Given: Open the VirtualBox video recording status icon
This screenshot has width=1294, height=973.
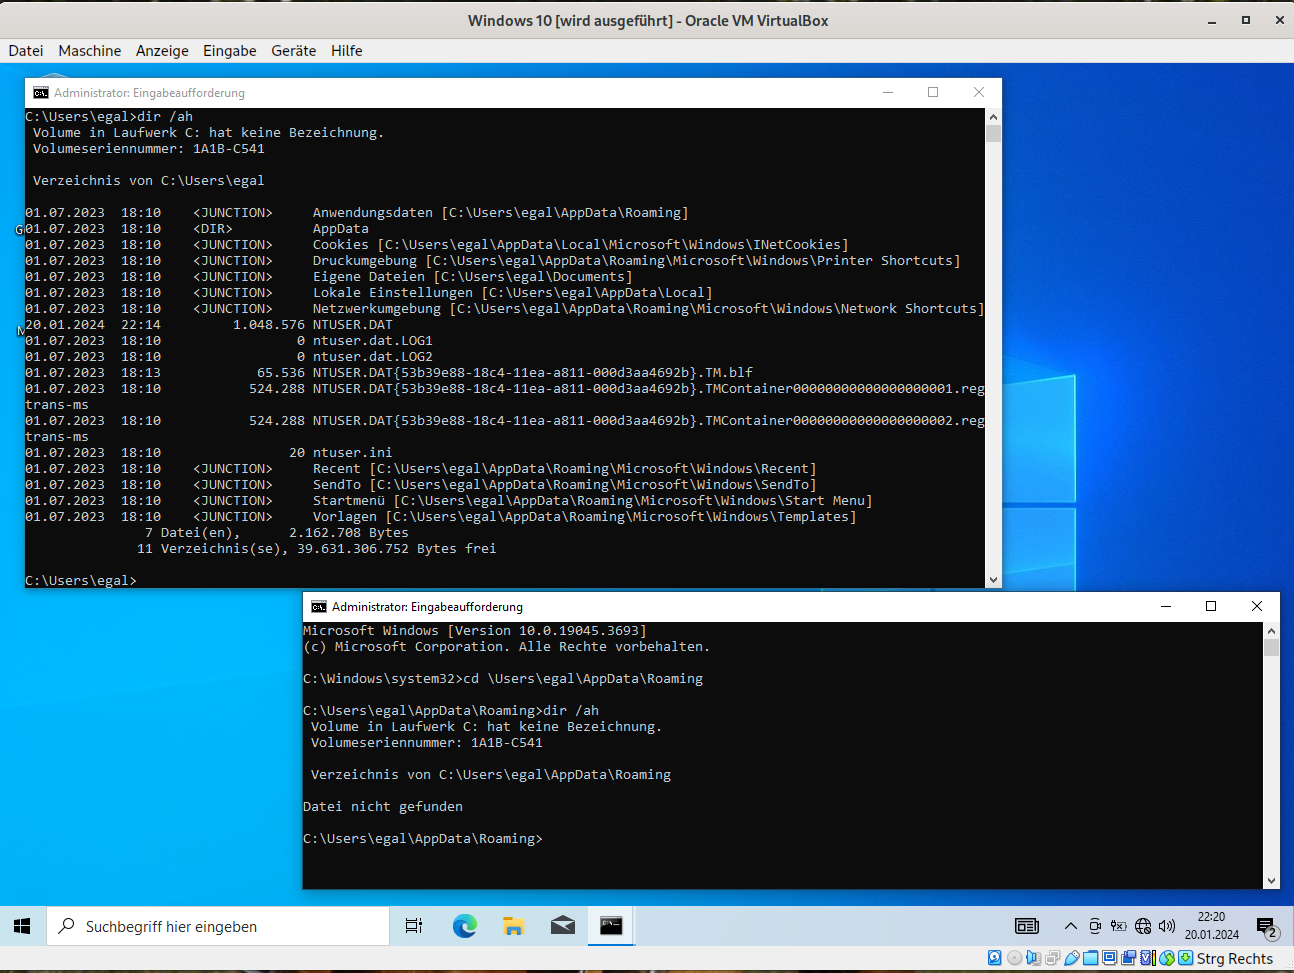Looking at the screenshot, I should tap(1128, 957).
